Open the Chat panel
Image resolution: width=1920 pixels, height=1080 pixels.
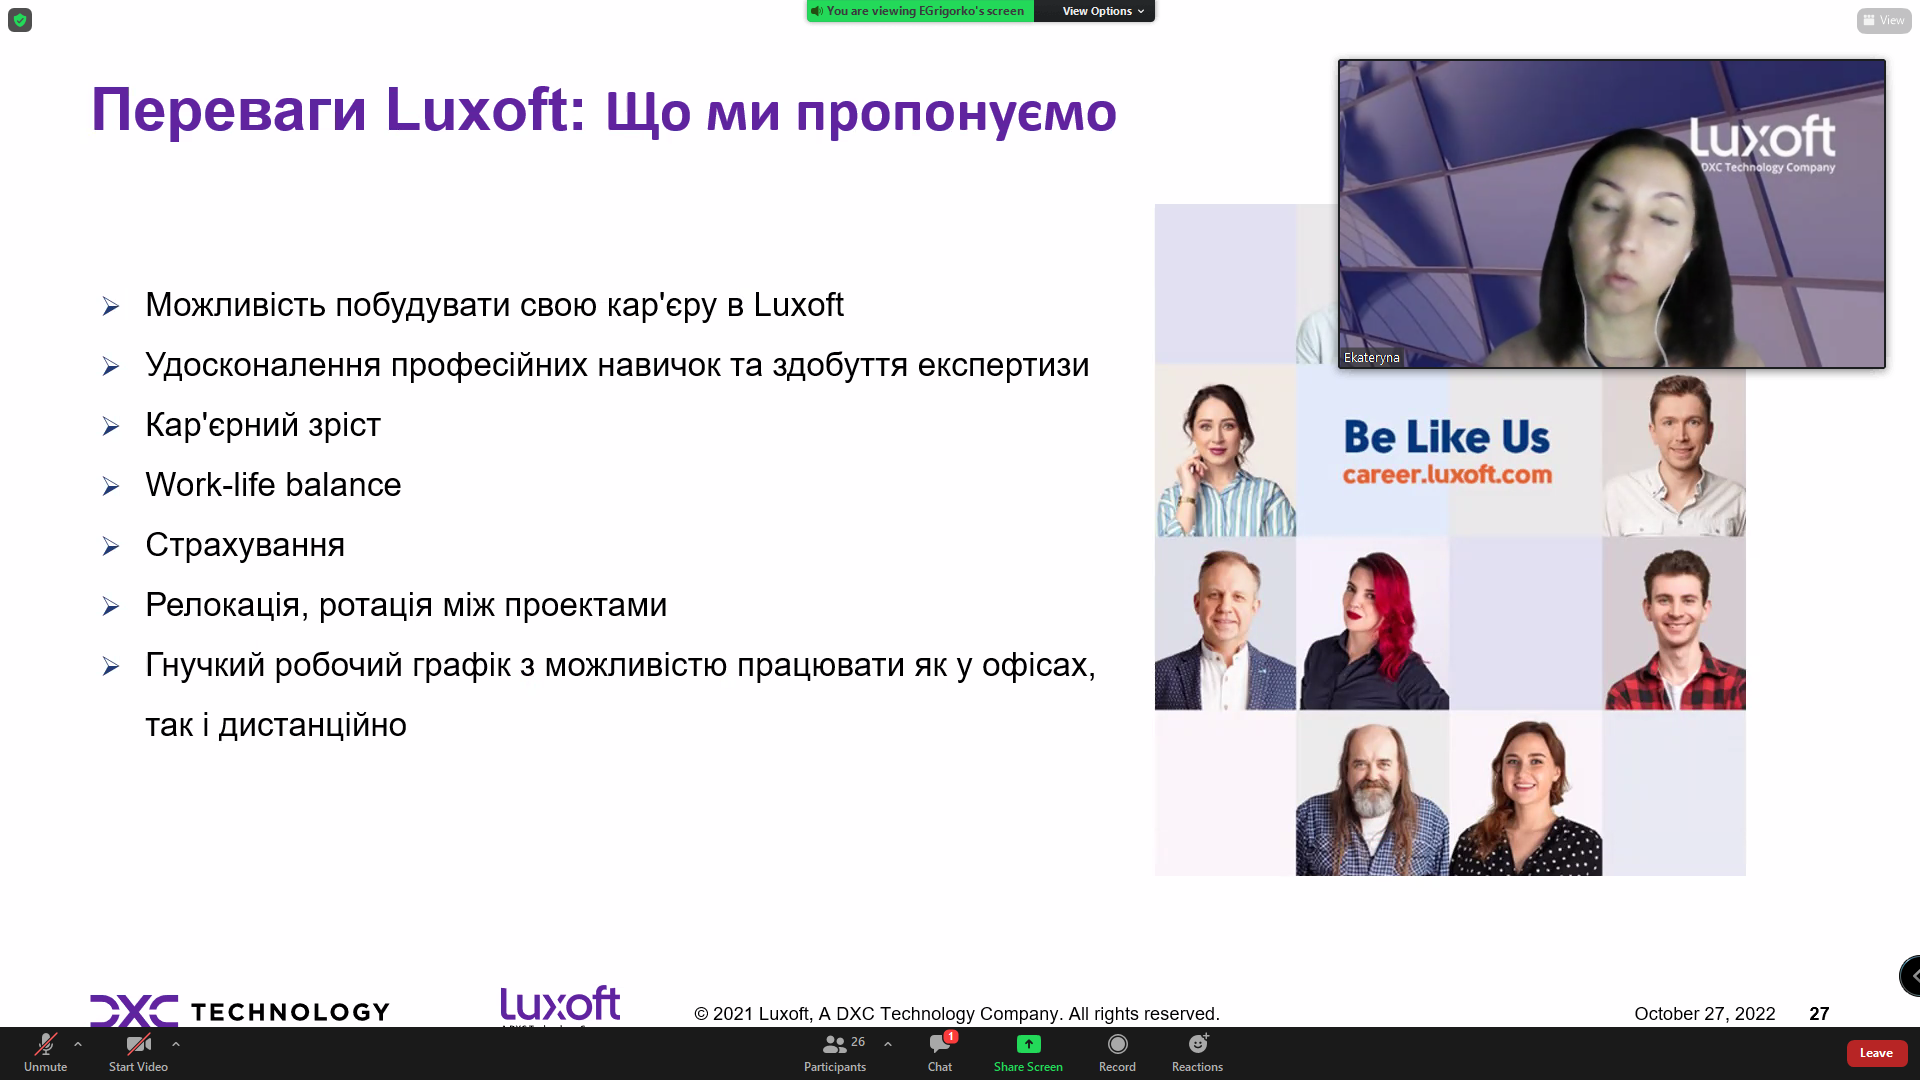pos(940,1053)
